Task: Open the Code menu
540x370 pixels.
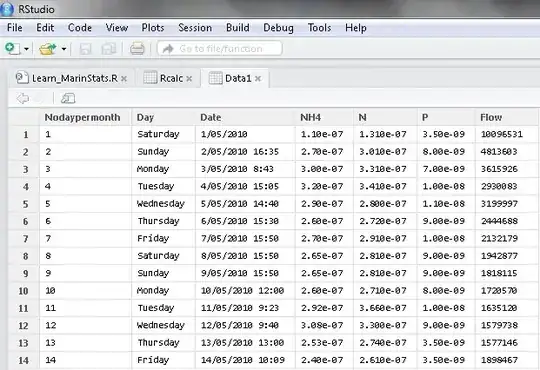Action: tap(80, 28)
